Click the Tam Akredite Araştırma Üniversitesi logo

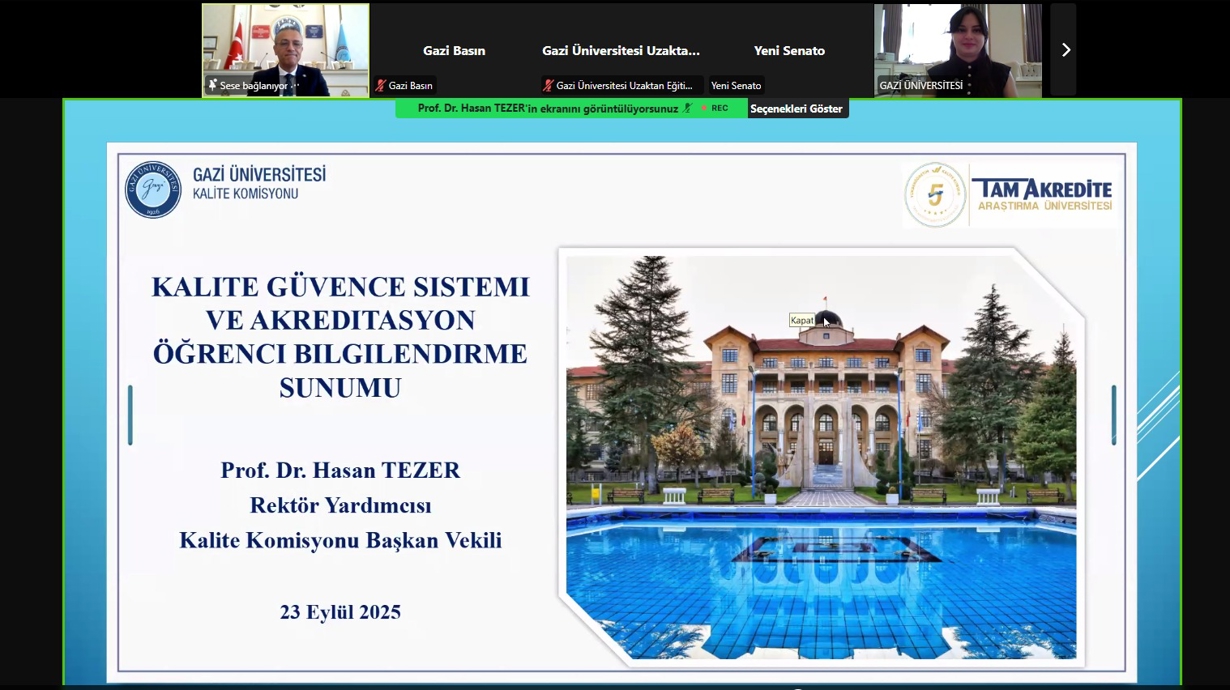[1009, 195]
